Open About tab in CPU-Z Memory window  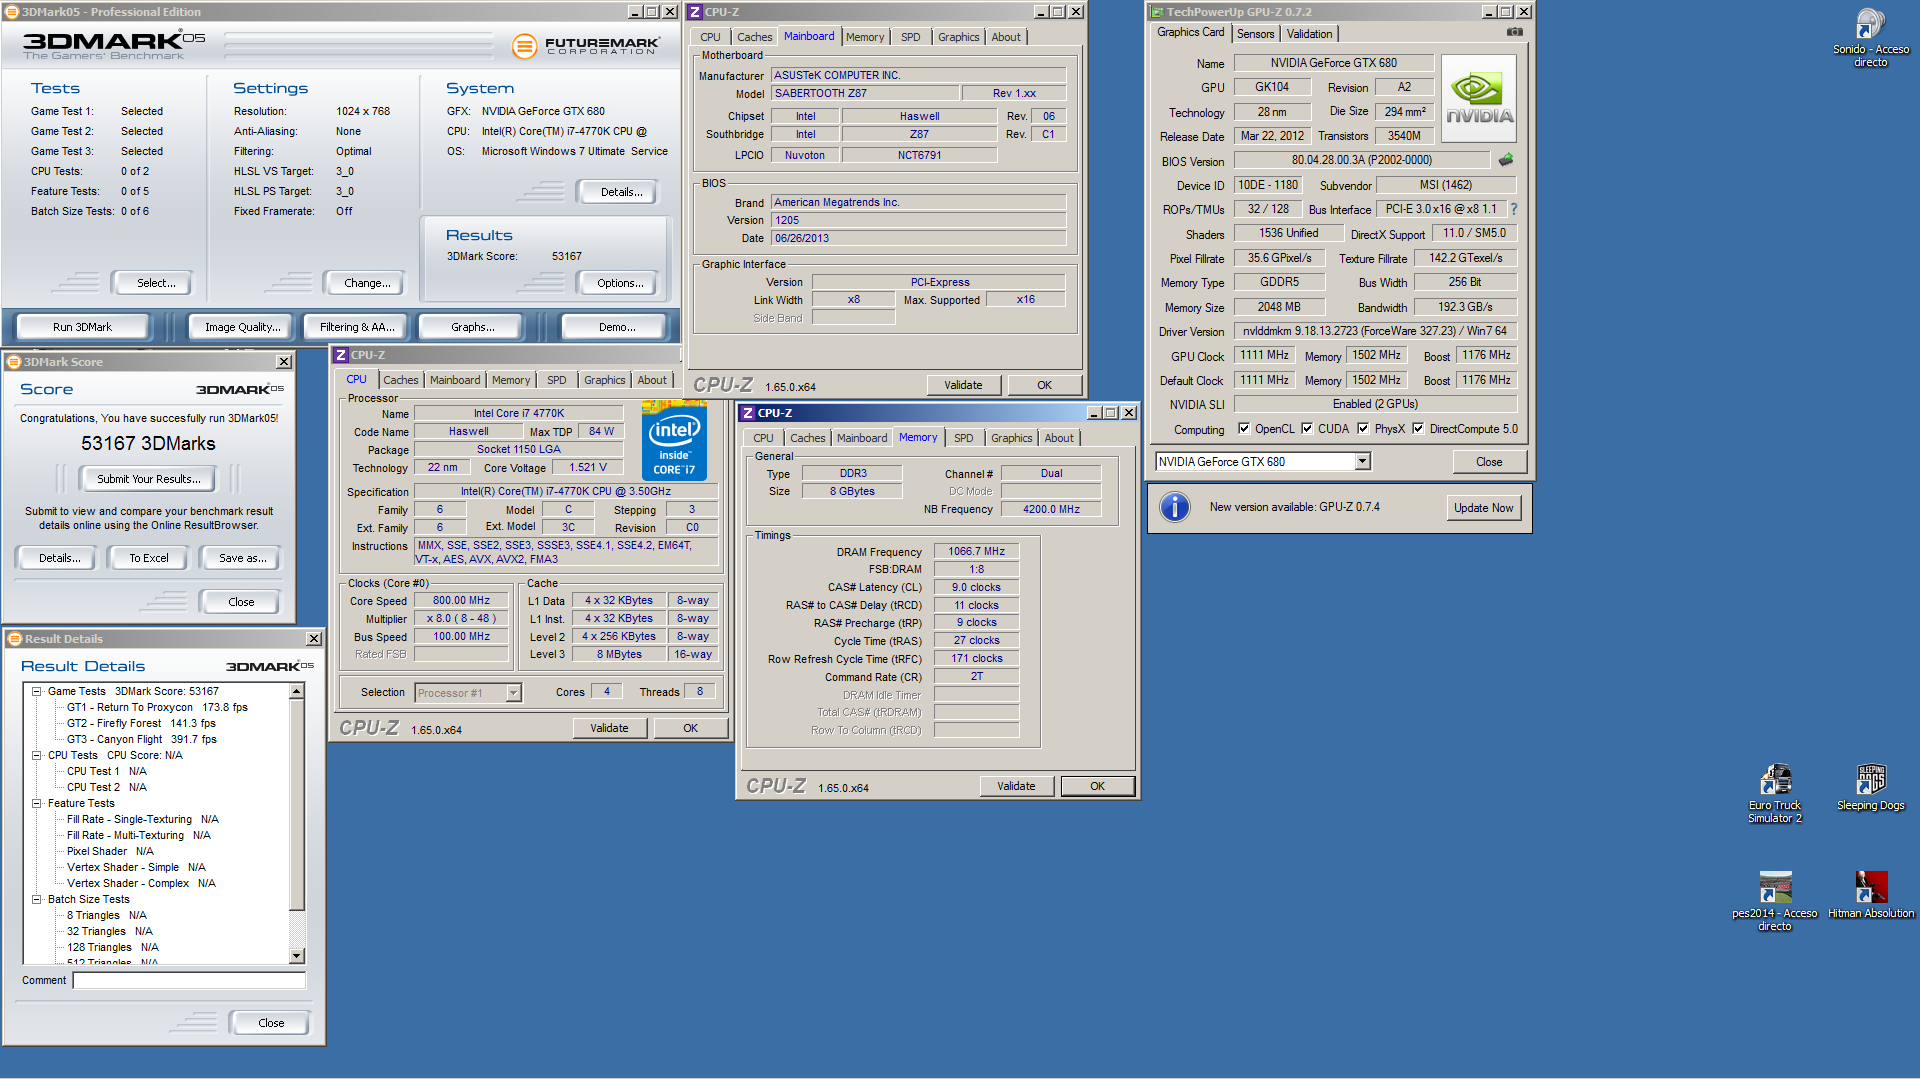coord(1059,438)
